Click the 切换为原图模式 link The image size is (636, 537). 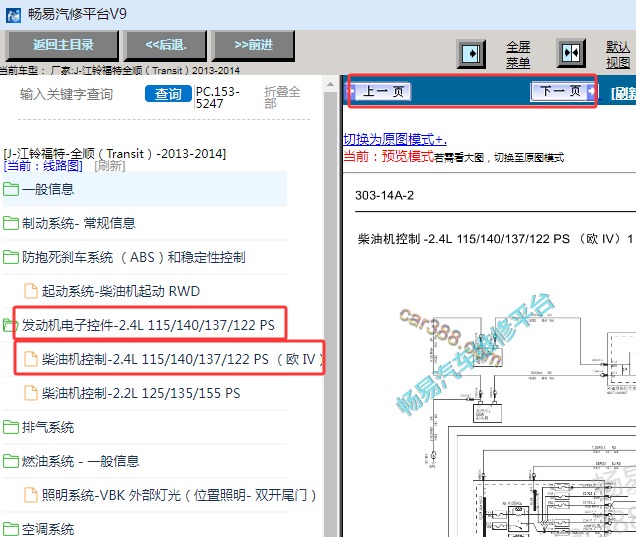(x=395, y=139)
